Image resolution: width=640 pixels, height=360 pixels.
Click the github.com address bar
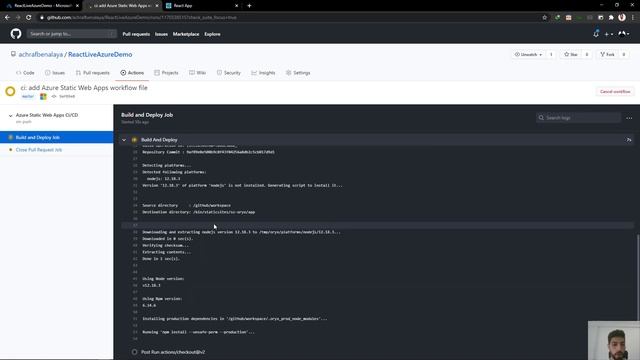pos(293,18)
